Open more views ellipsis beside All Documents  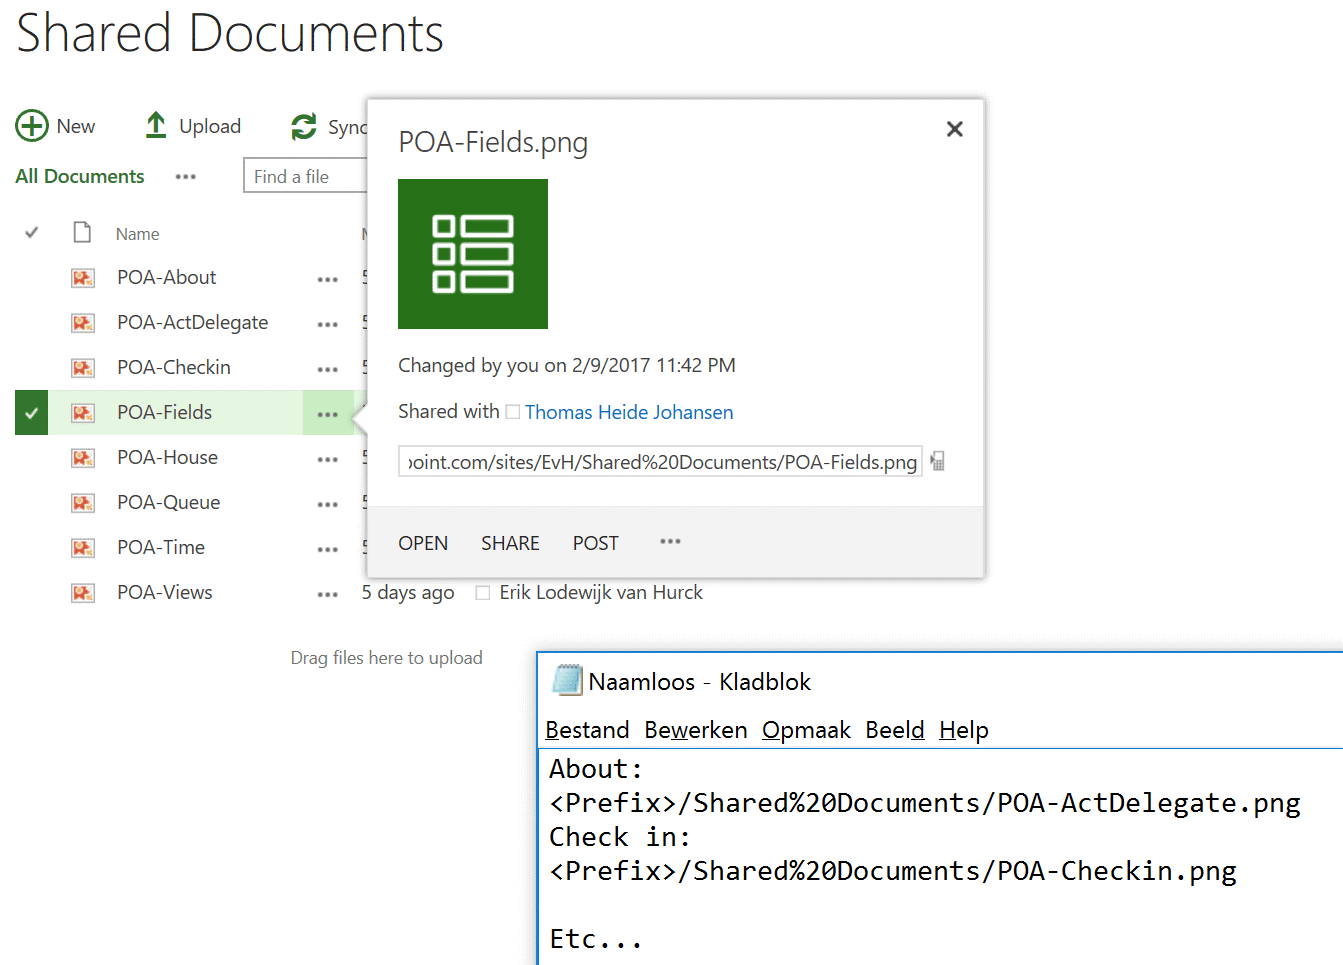tap(186, 177)
